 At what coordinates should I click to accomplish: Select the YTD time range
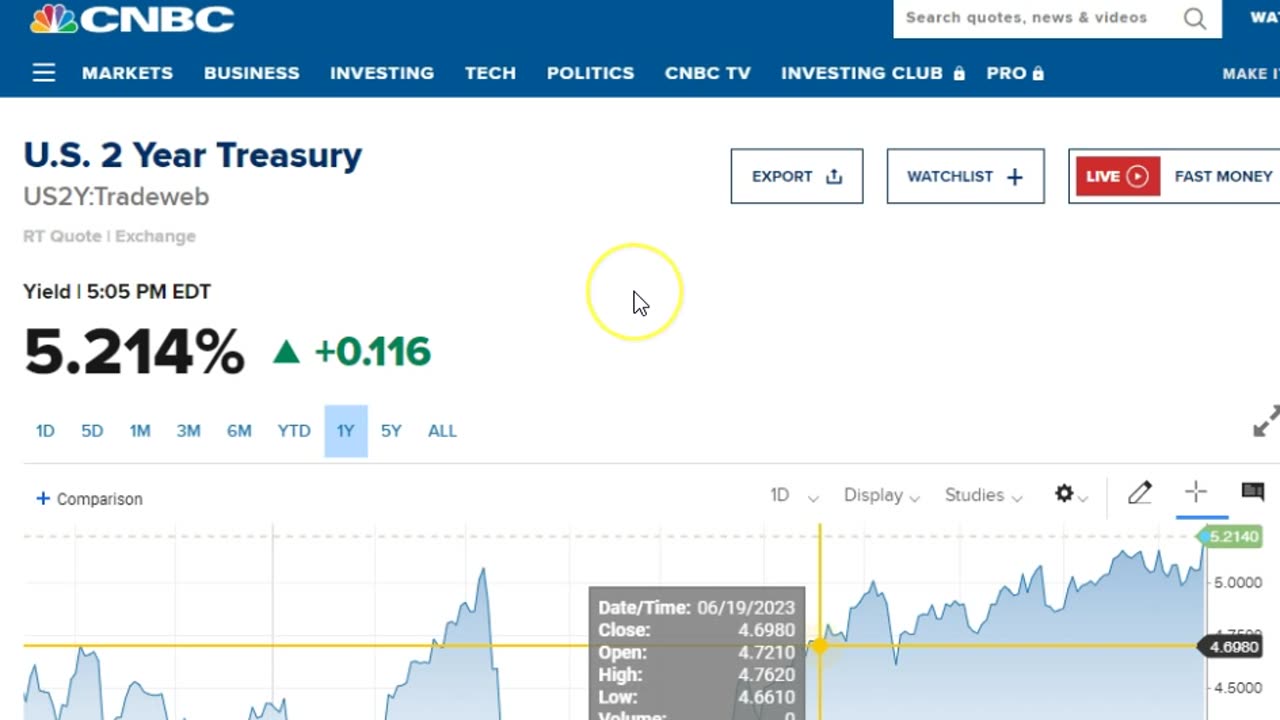coord(294,431)
